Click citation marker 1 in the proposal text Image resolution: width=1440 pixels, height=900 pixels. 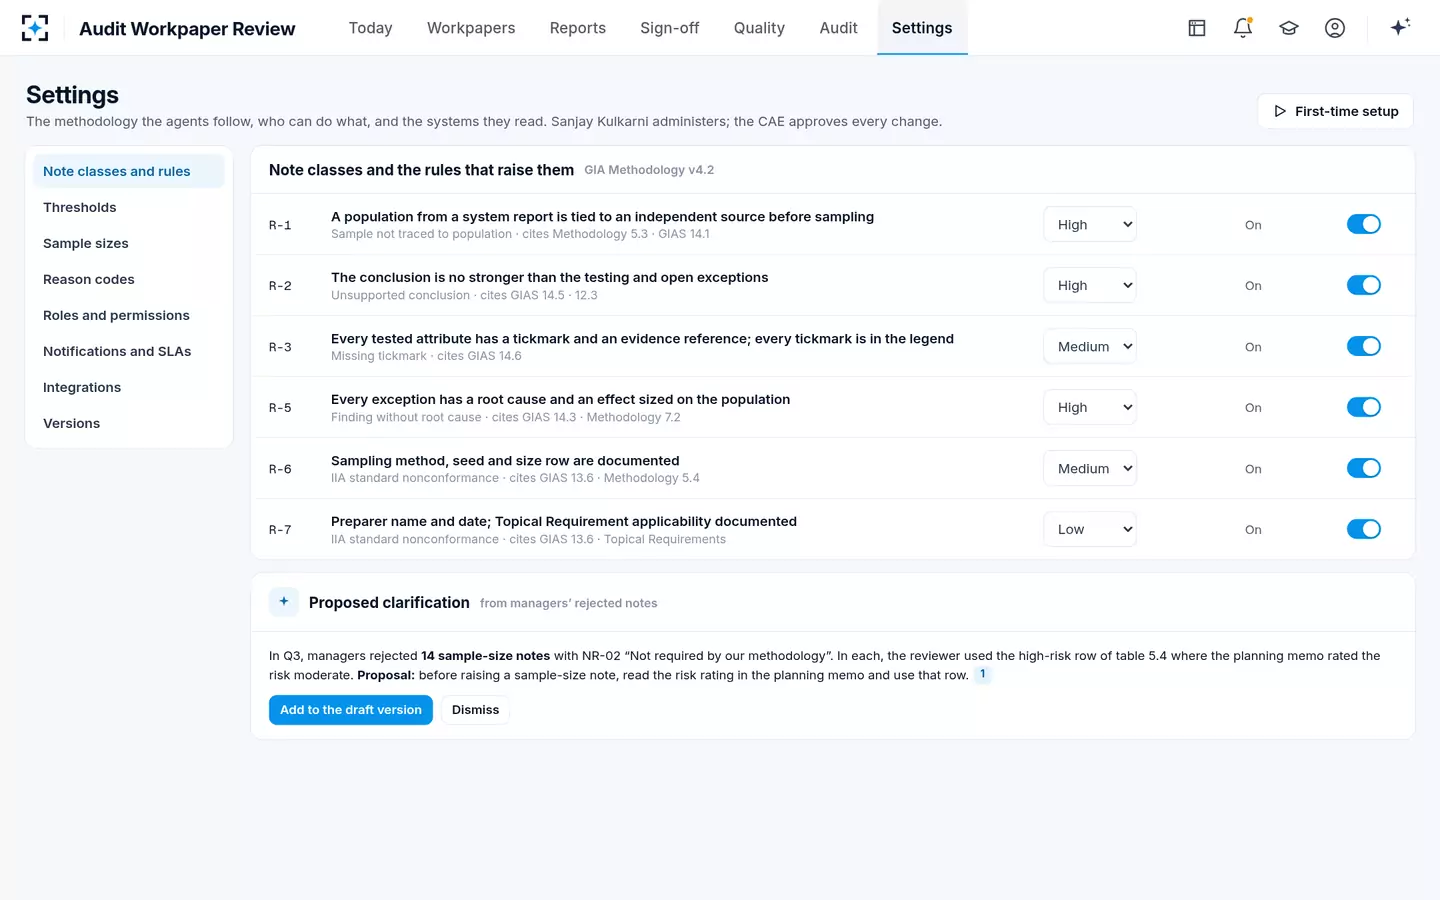coord(983,674)
